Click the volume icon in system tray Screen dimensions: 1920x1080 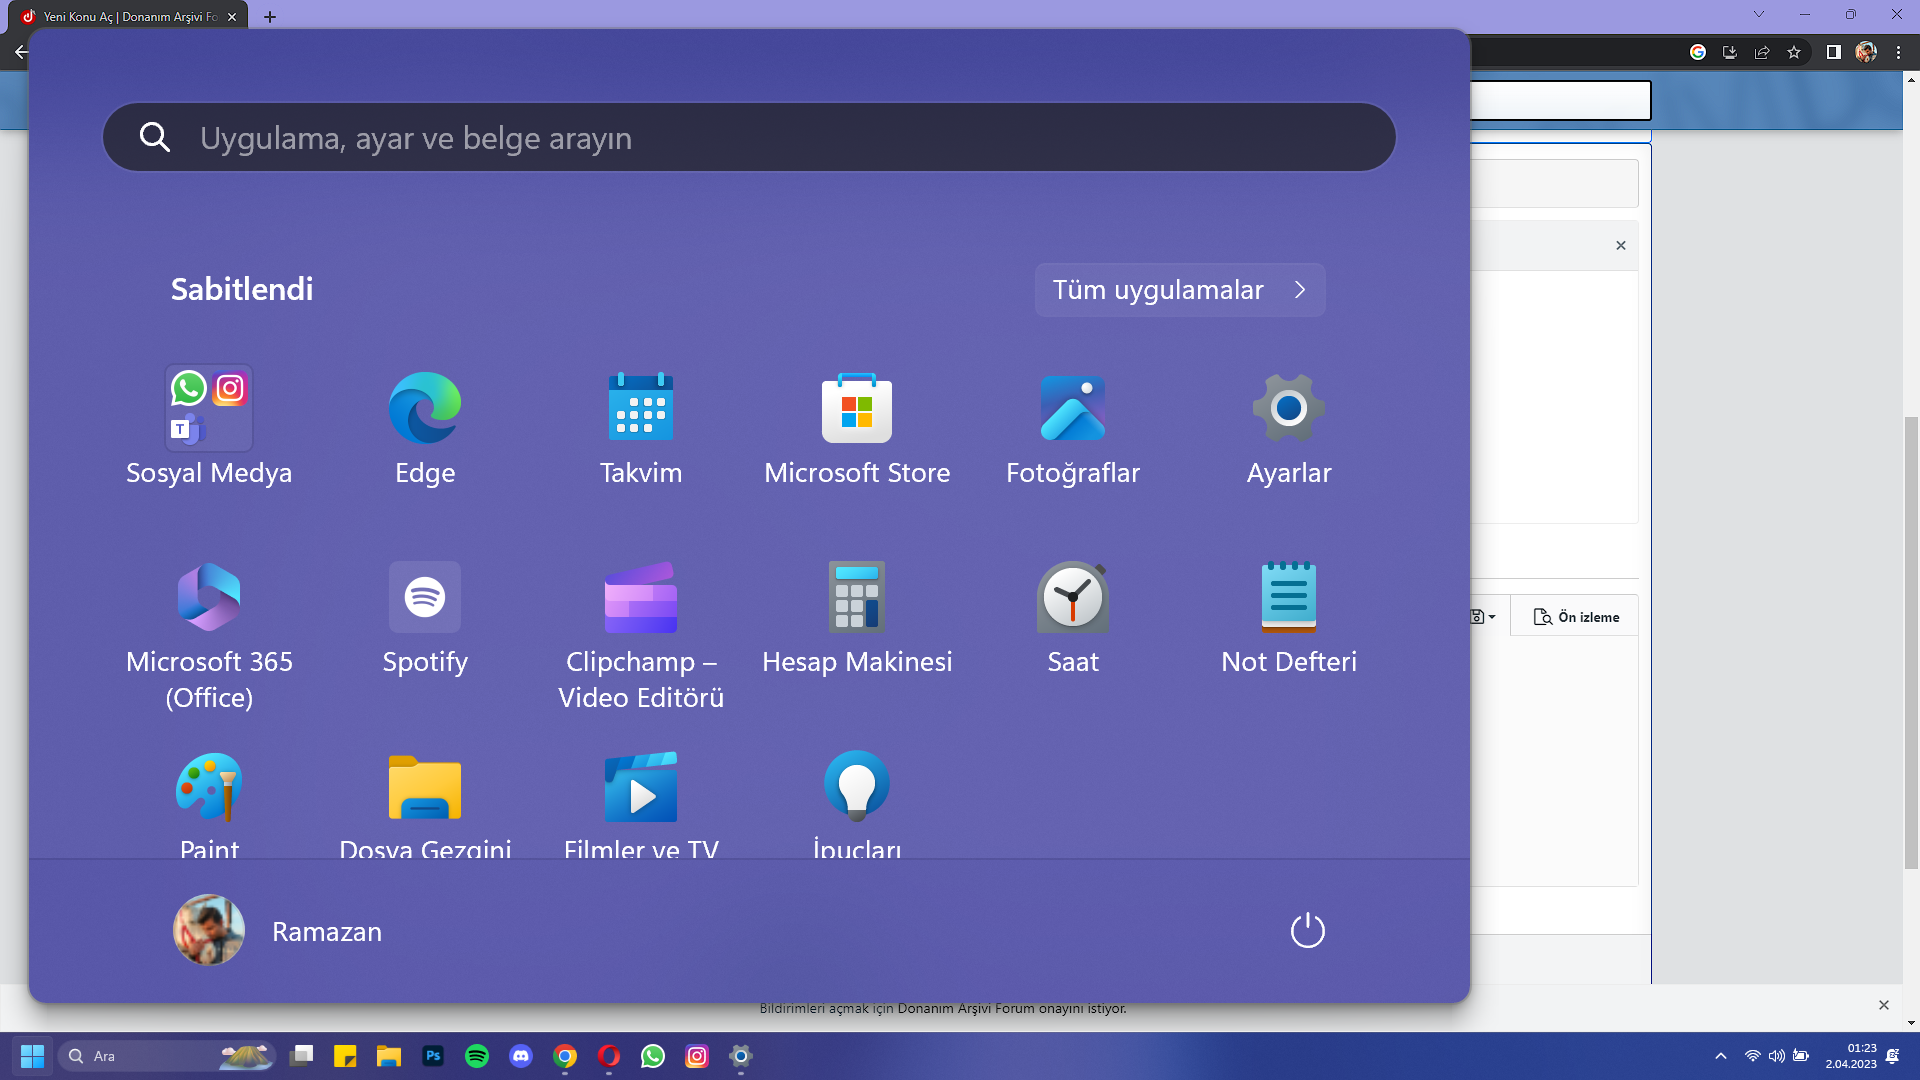tap(1777, 1056)
